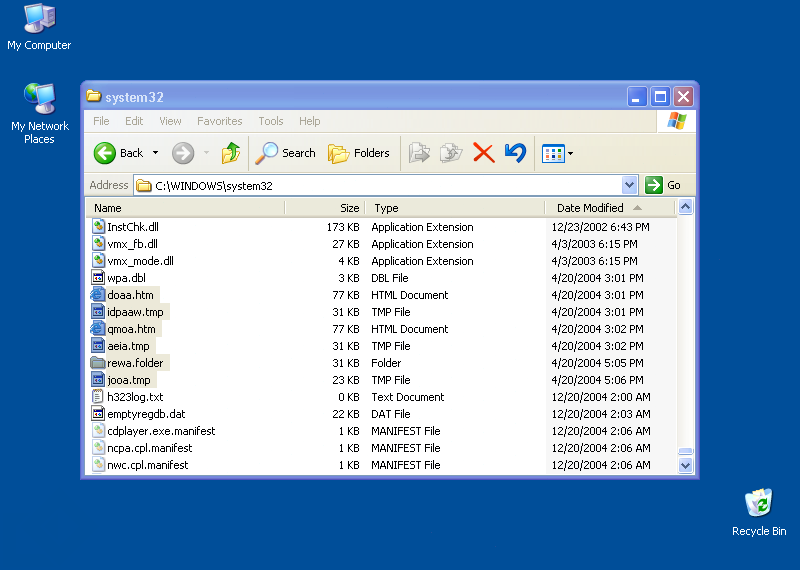Click the Windows flag logo in menu bar
The height and width of the screenshot is (570, 800).
tap(677, 121)
